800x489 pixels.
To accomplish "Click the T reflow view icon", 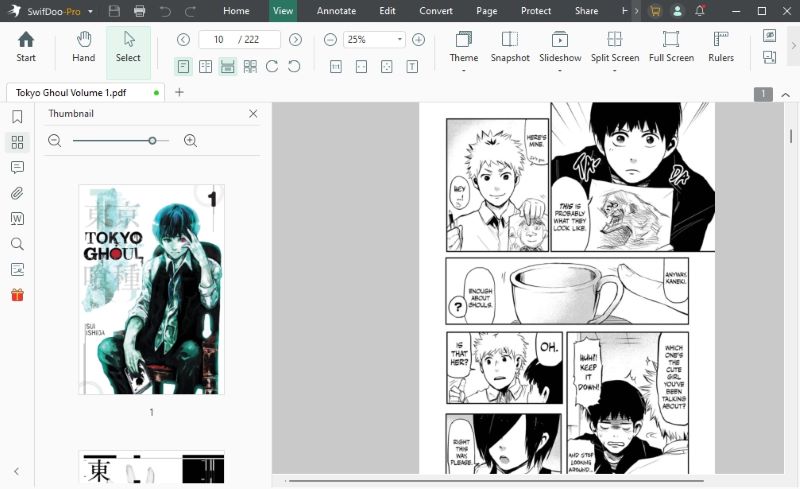I will coord(412,67).
